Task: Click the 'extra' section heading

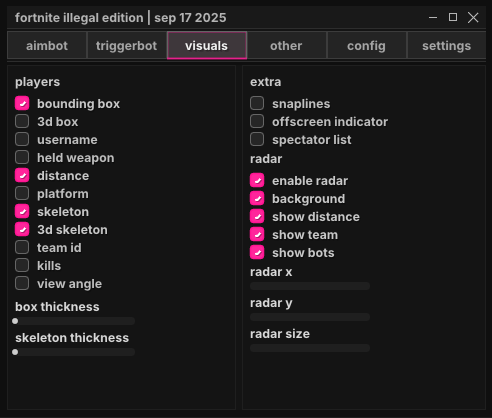Action: [266, 82]
